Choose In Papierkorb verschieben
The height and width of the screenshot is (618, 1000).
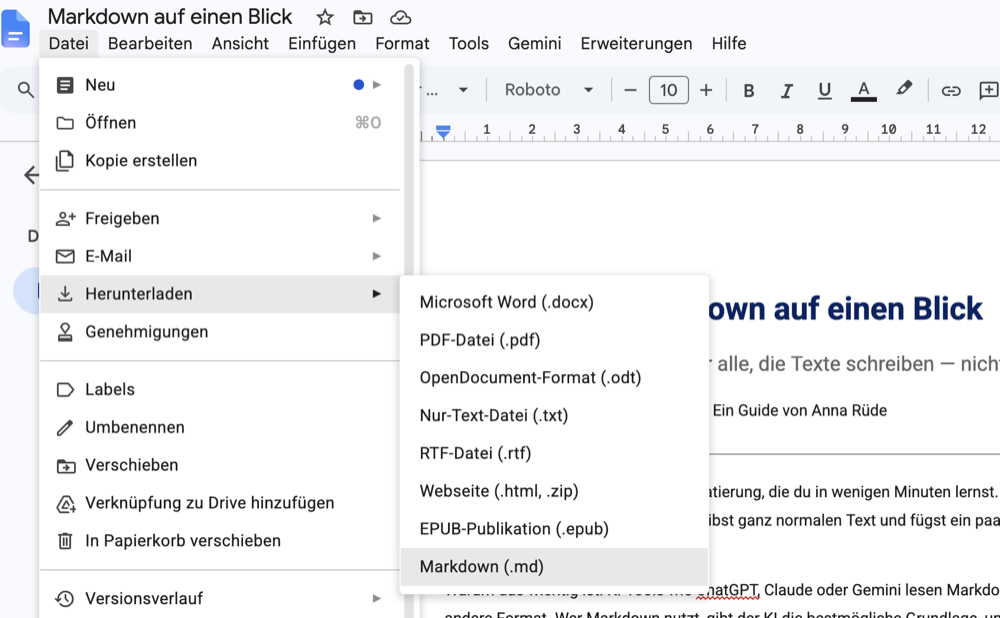coord(220,540)
